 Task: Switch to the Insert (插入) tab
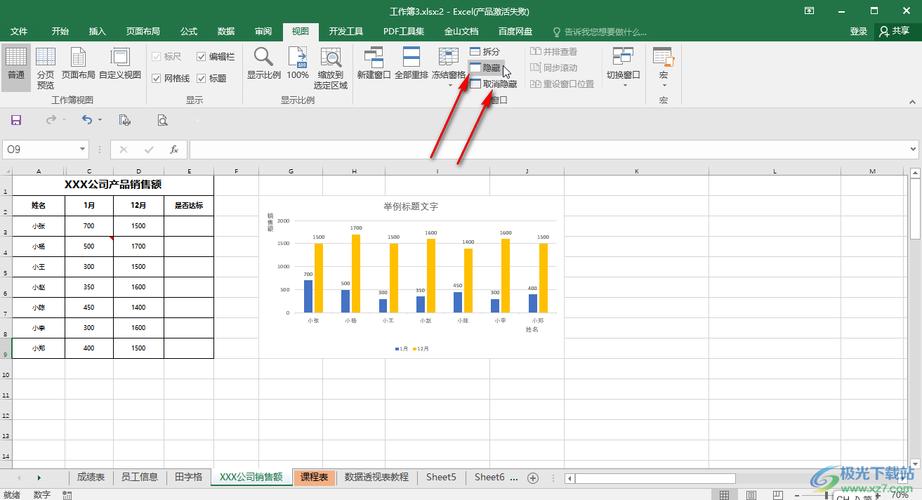(97, 31)
